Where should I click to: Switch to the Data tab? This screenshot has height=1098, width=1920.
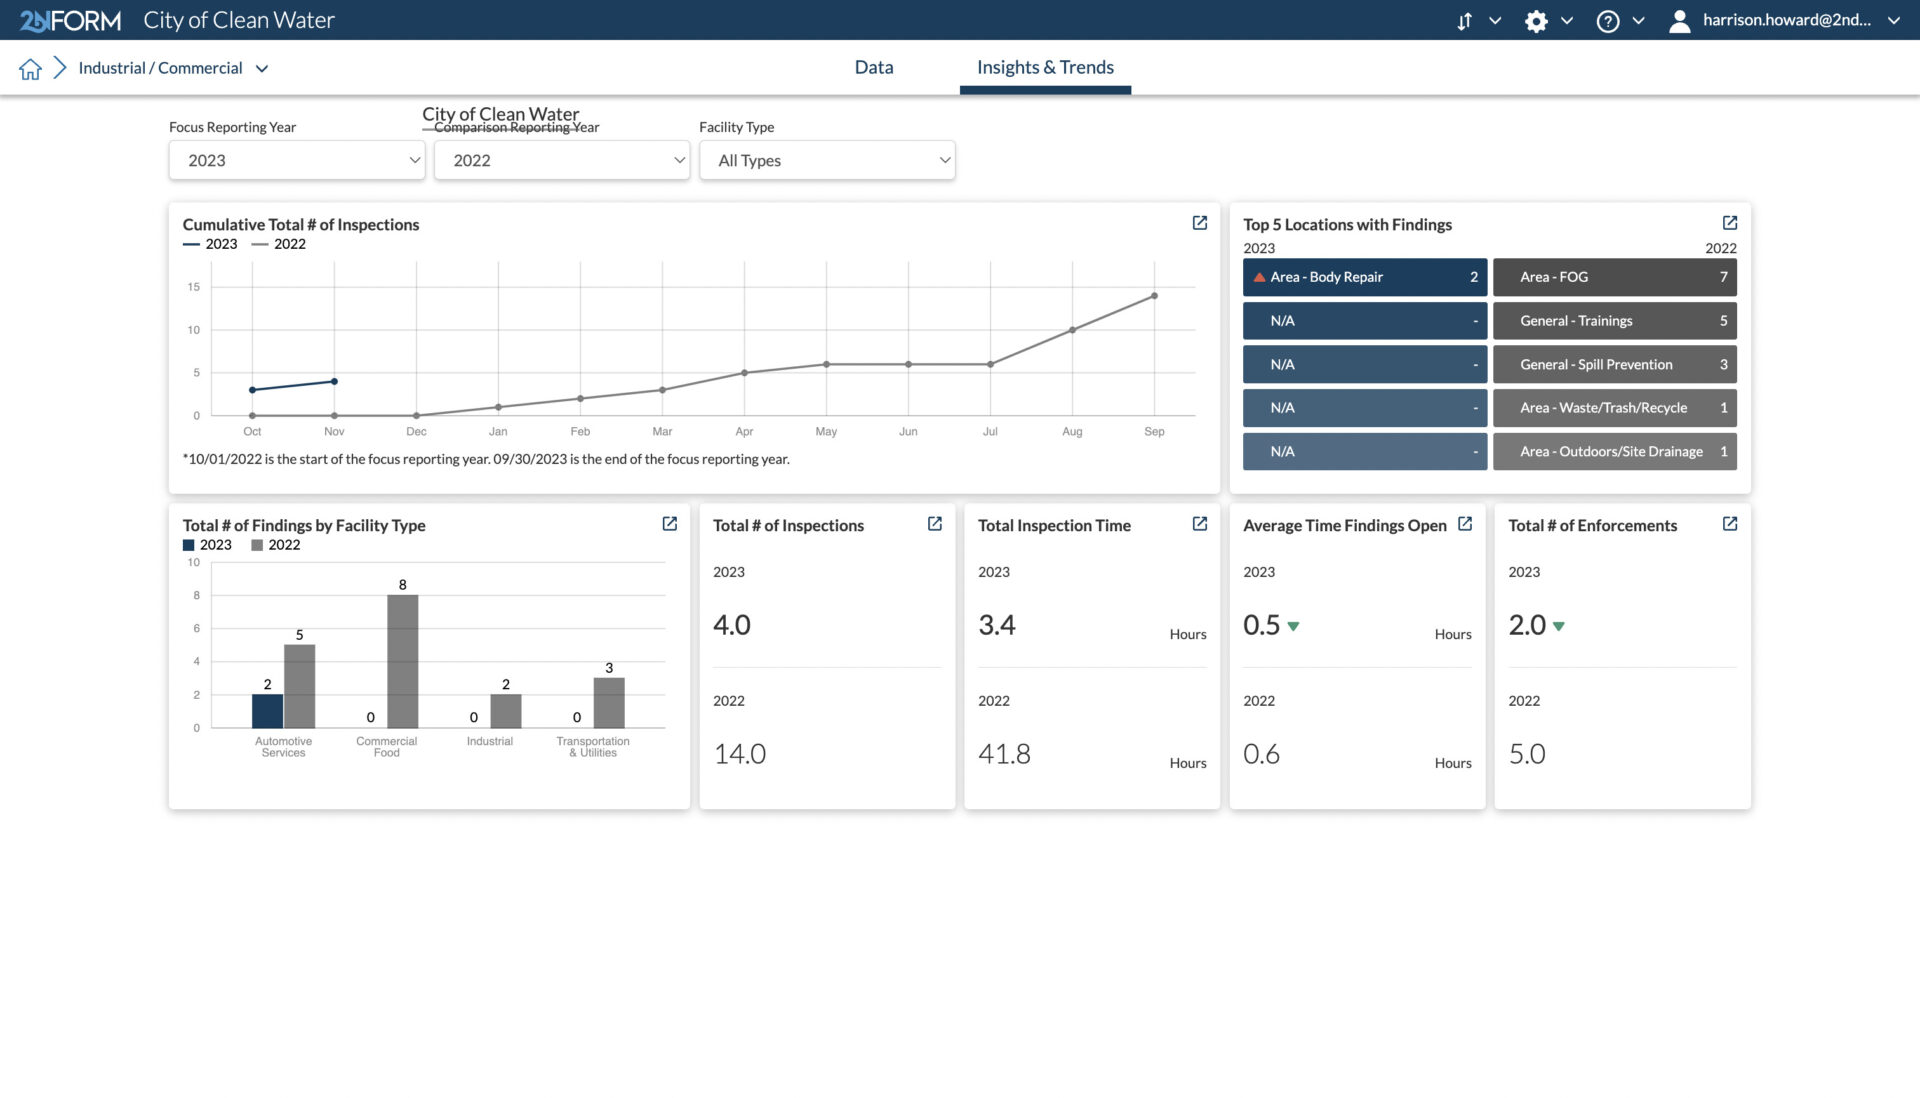pyautogui.click(x=873, y=66)
